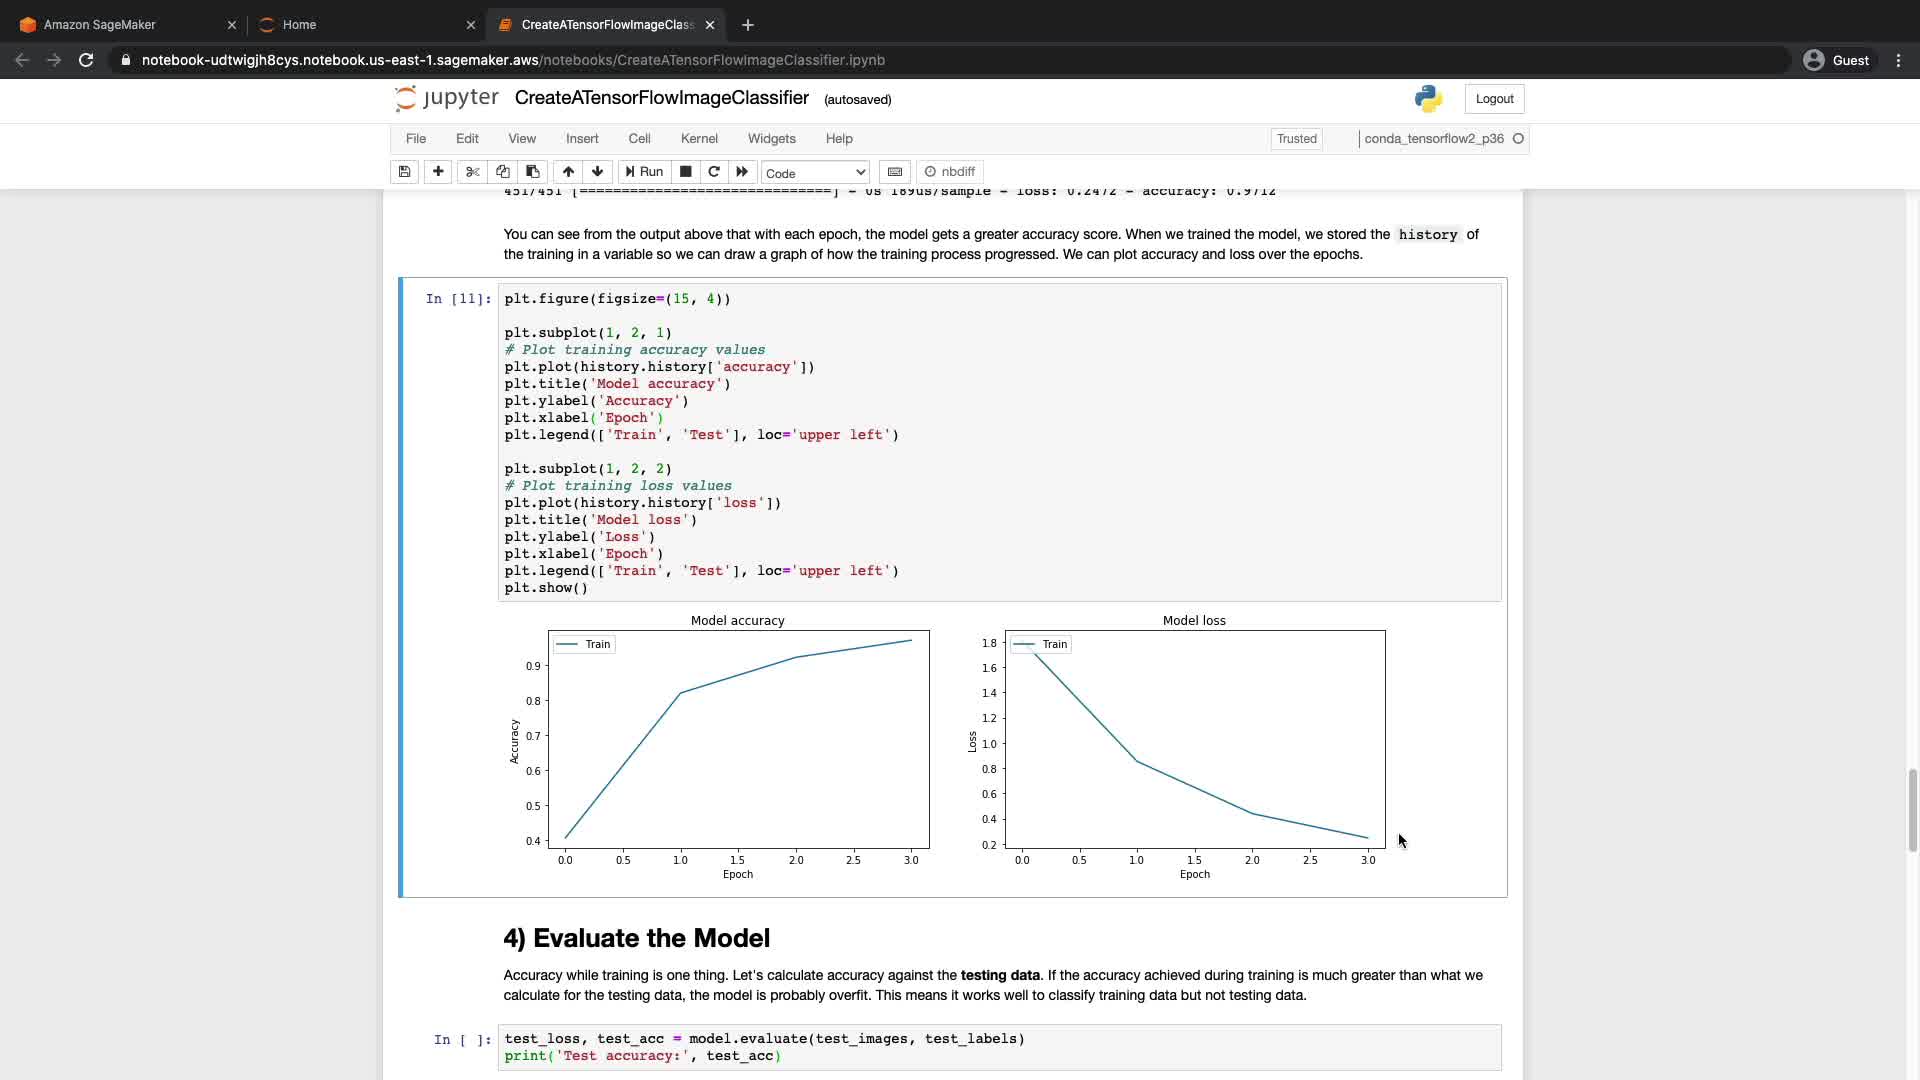
Task: Move selected cell up arrow
Action: click(568, 172)
